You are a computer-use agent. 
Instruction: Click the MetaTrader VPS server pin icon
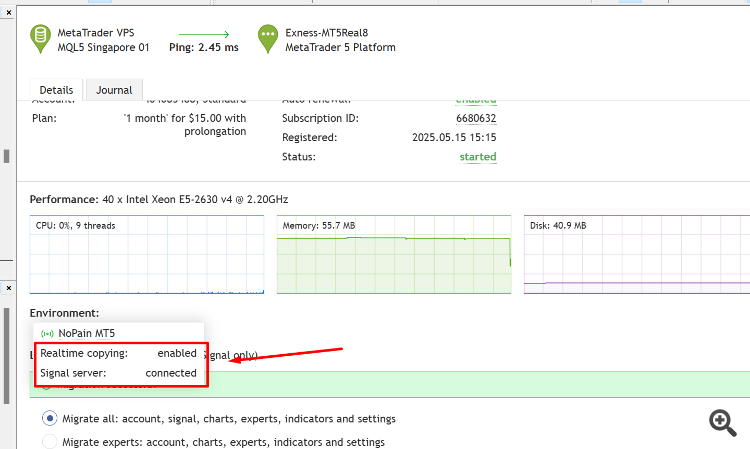40,39
